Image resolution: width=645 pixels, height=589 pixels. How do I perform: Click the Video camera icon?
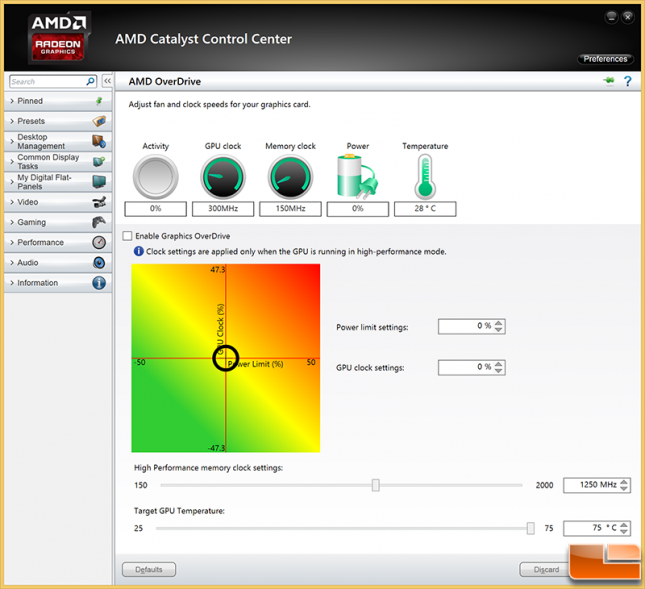click(99, 202)
